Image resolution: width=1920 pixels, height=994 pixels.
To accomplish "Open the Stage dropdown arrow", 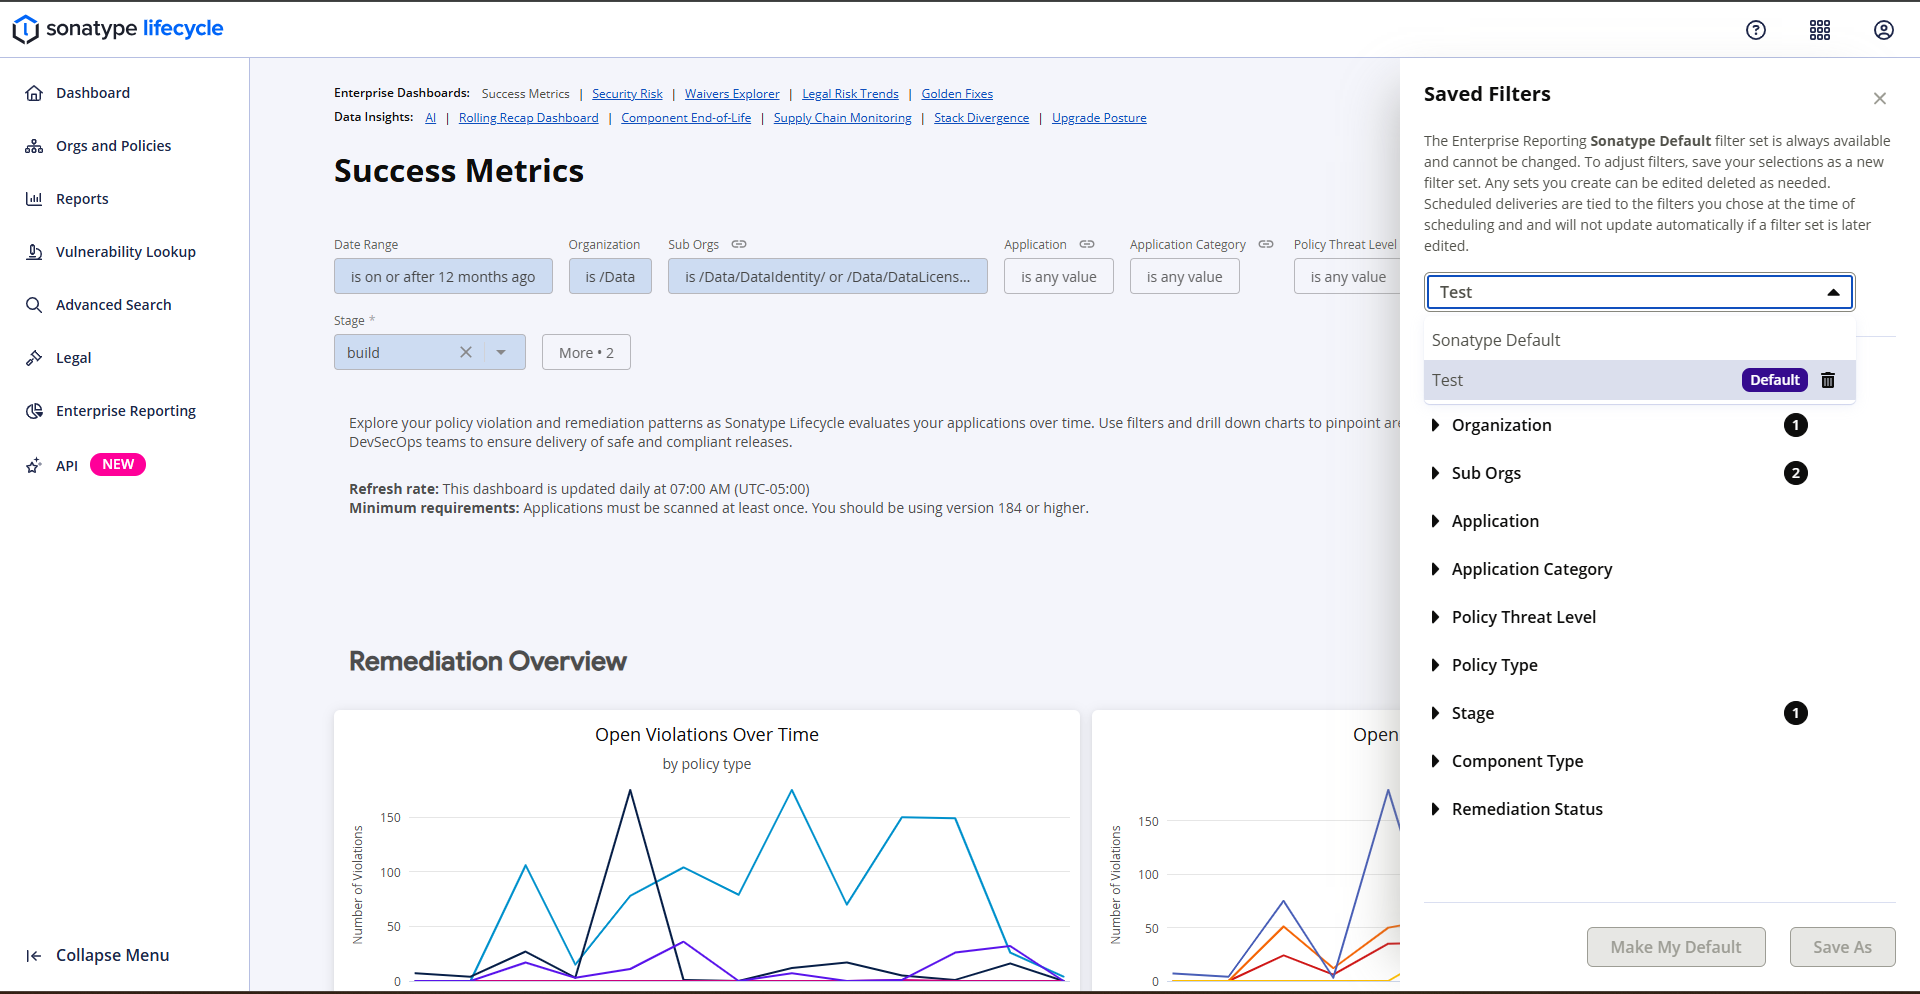I will tap(501, 352).
